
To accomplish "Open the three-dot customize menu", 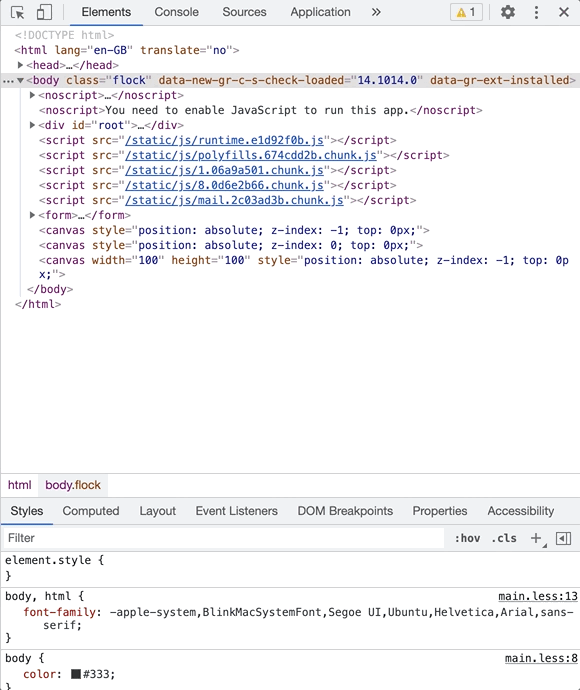I will click(x=536, y=12).
